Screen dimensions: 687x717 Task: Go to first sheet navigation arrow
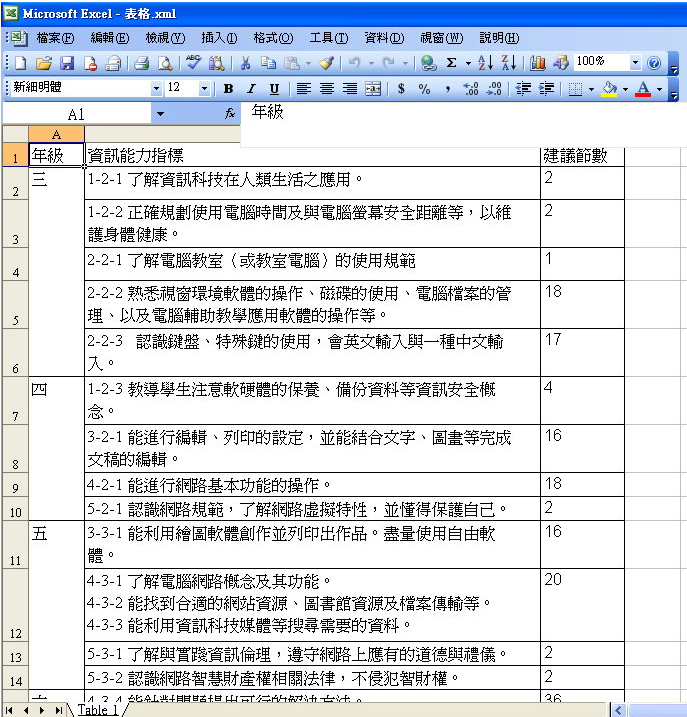pyautogui.click(x=9, y=710)
